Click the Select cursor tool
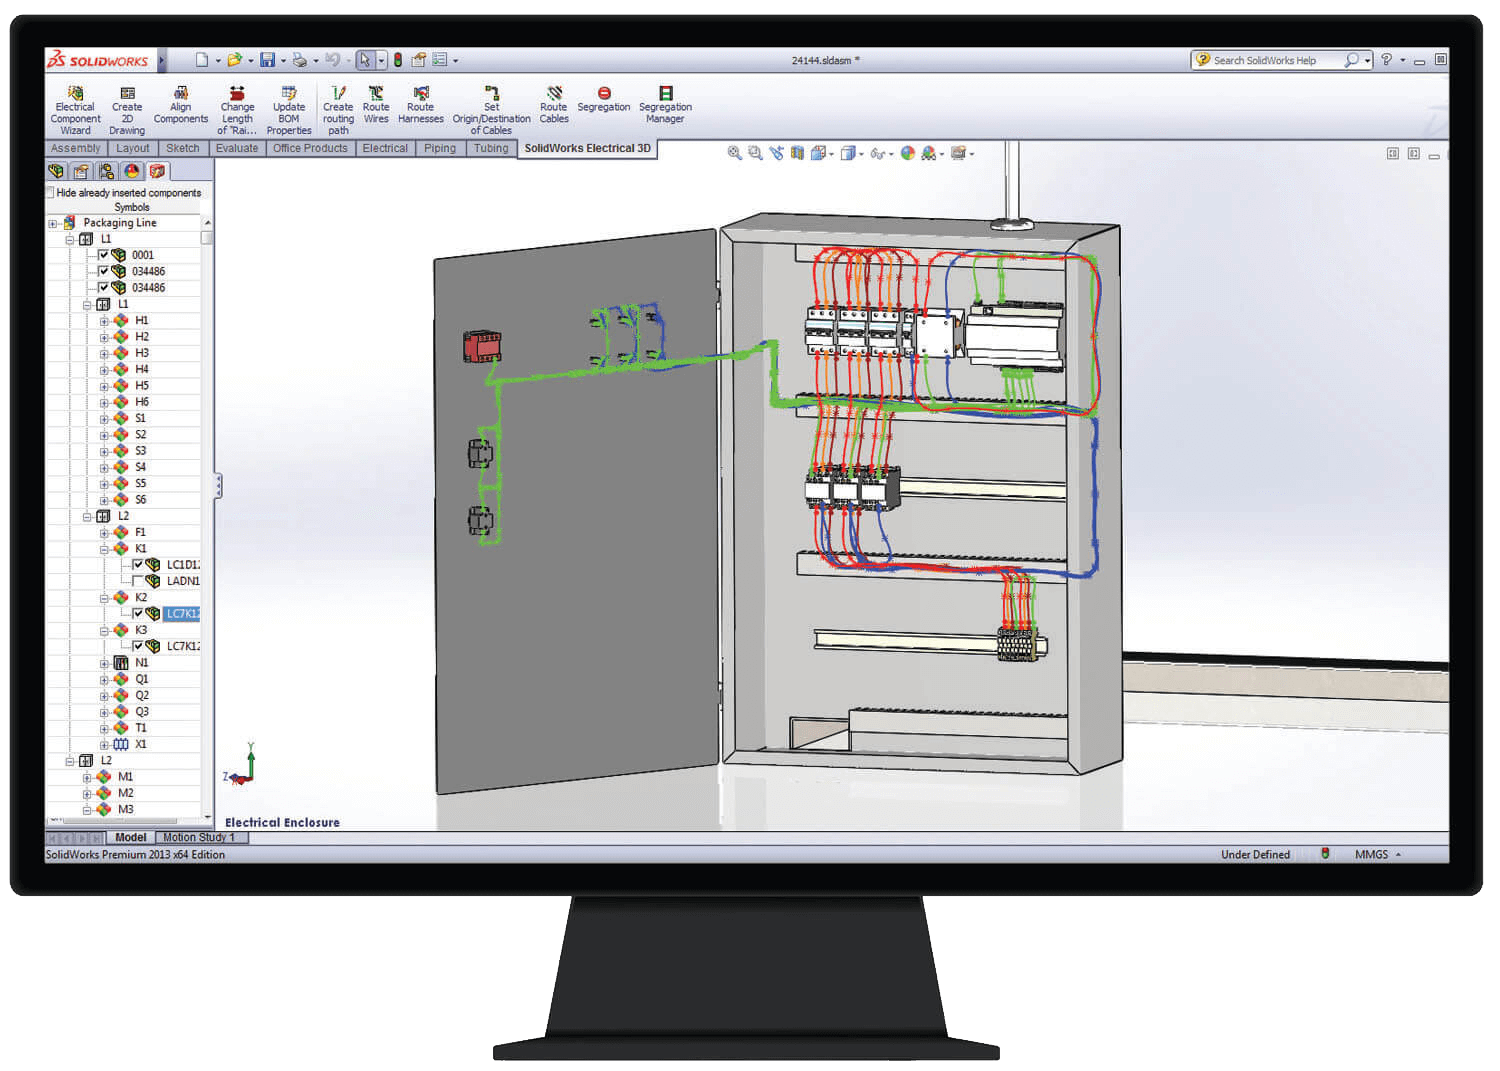This screenshot has height=1071, width=1500. 365,60
